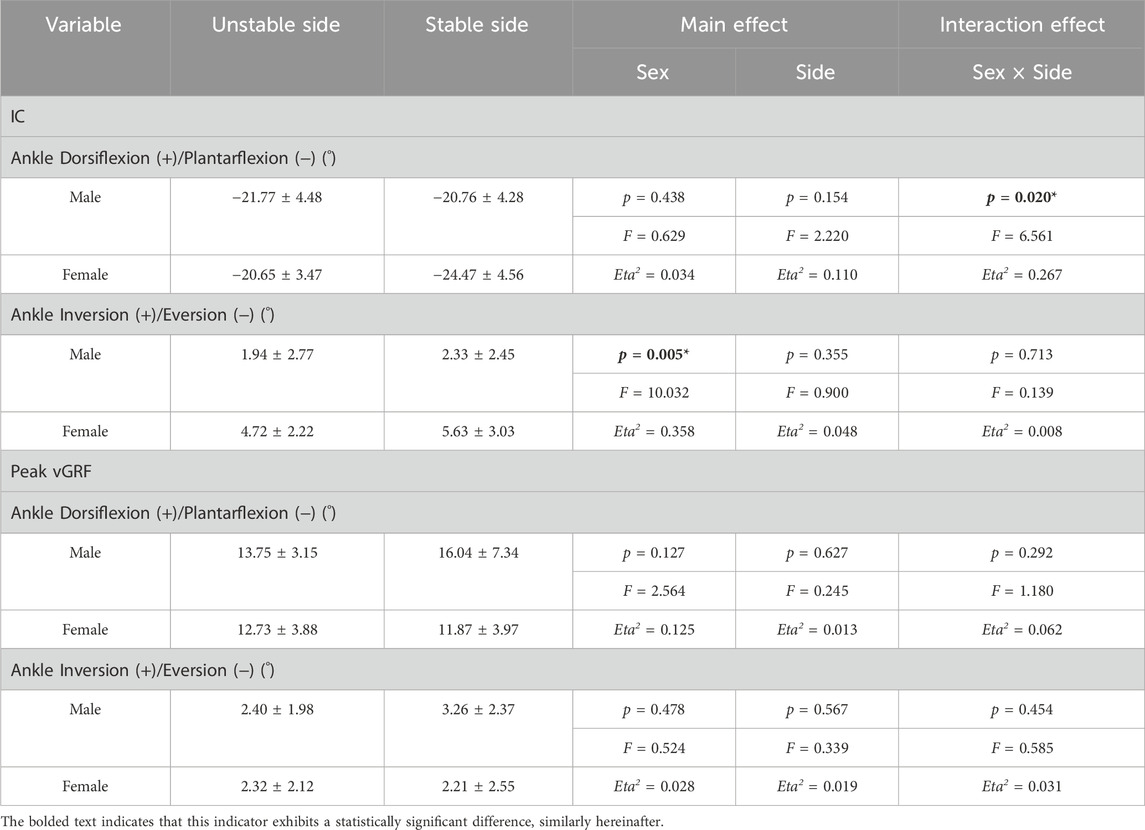Click the Interaction effect header
Screen dimensions: 1145x830
(1022, 25)
